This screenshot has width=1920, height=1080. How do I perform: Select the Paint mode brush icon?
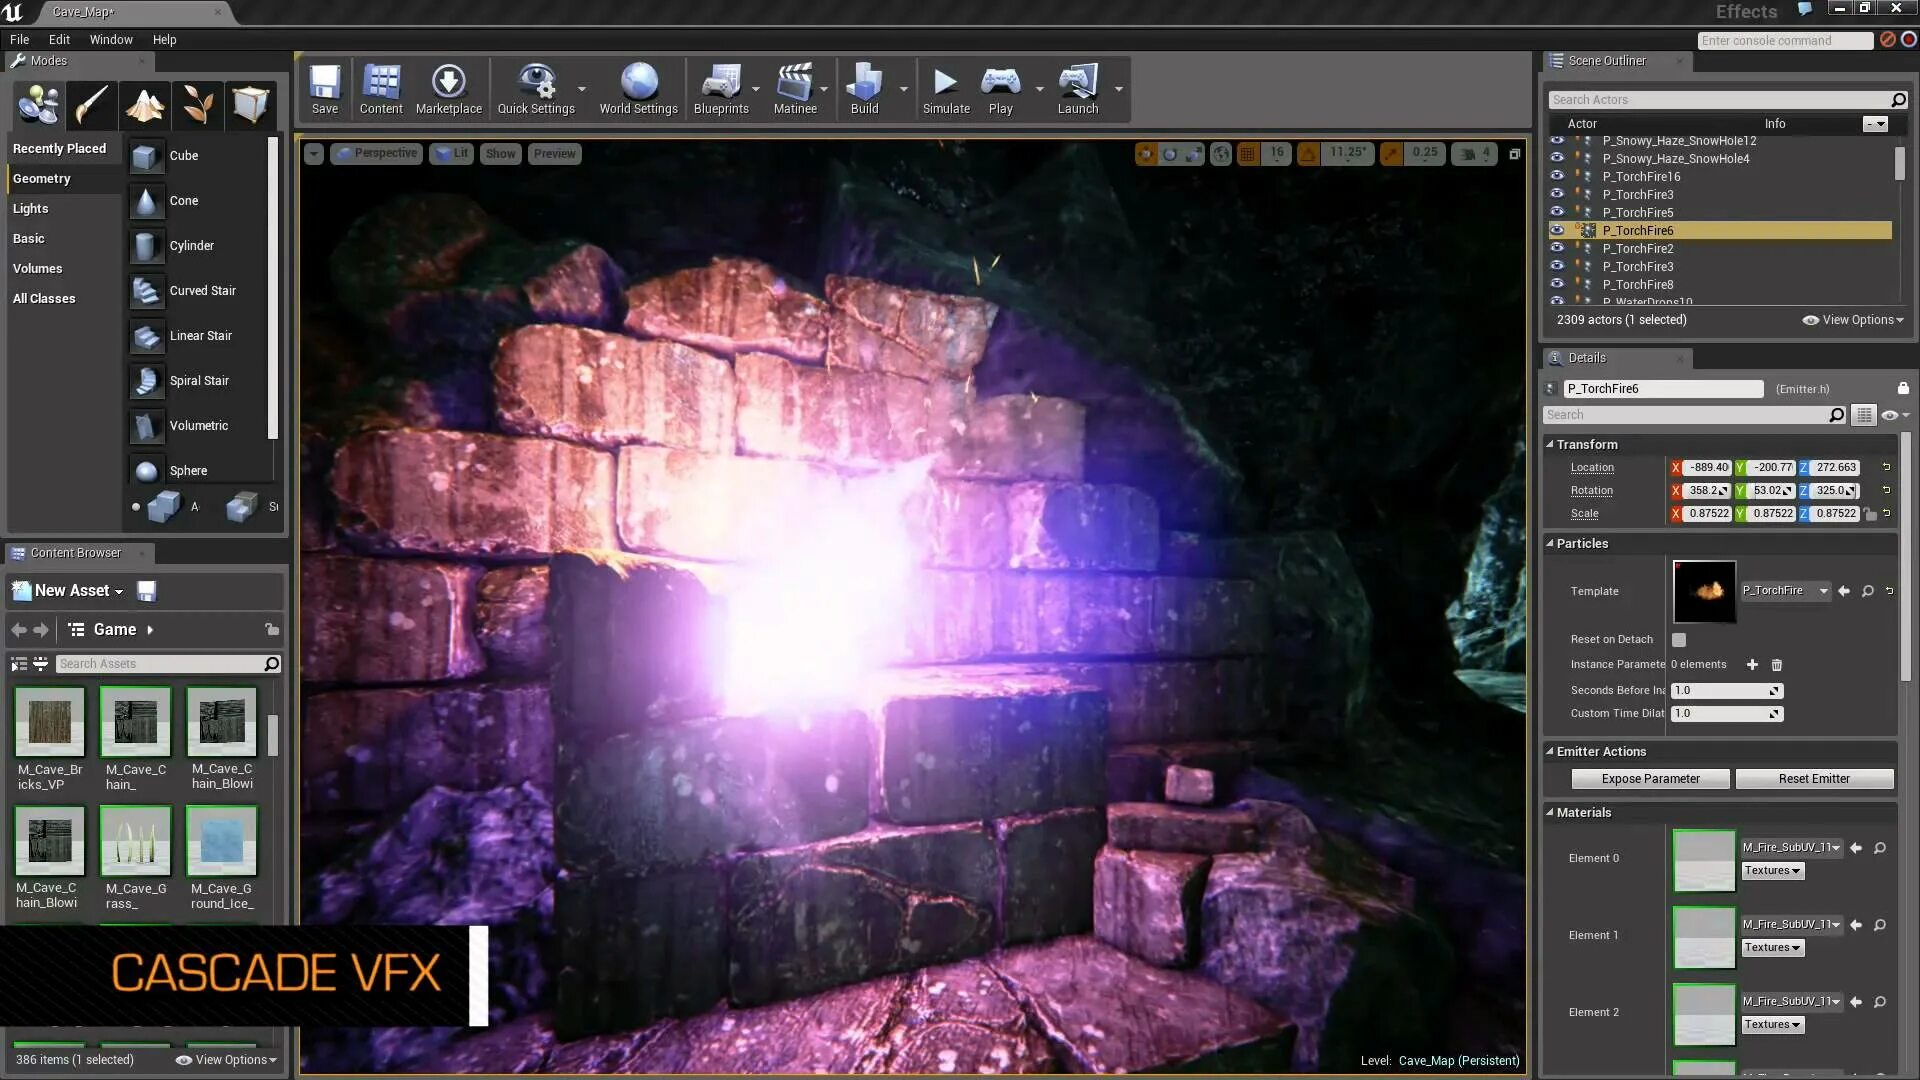(92, 105)
